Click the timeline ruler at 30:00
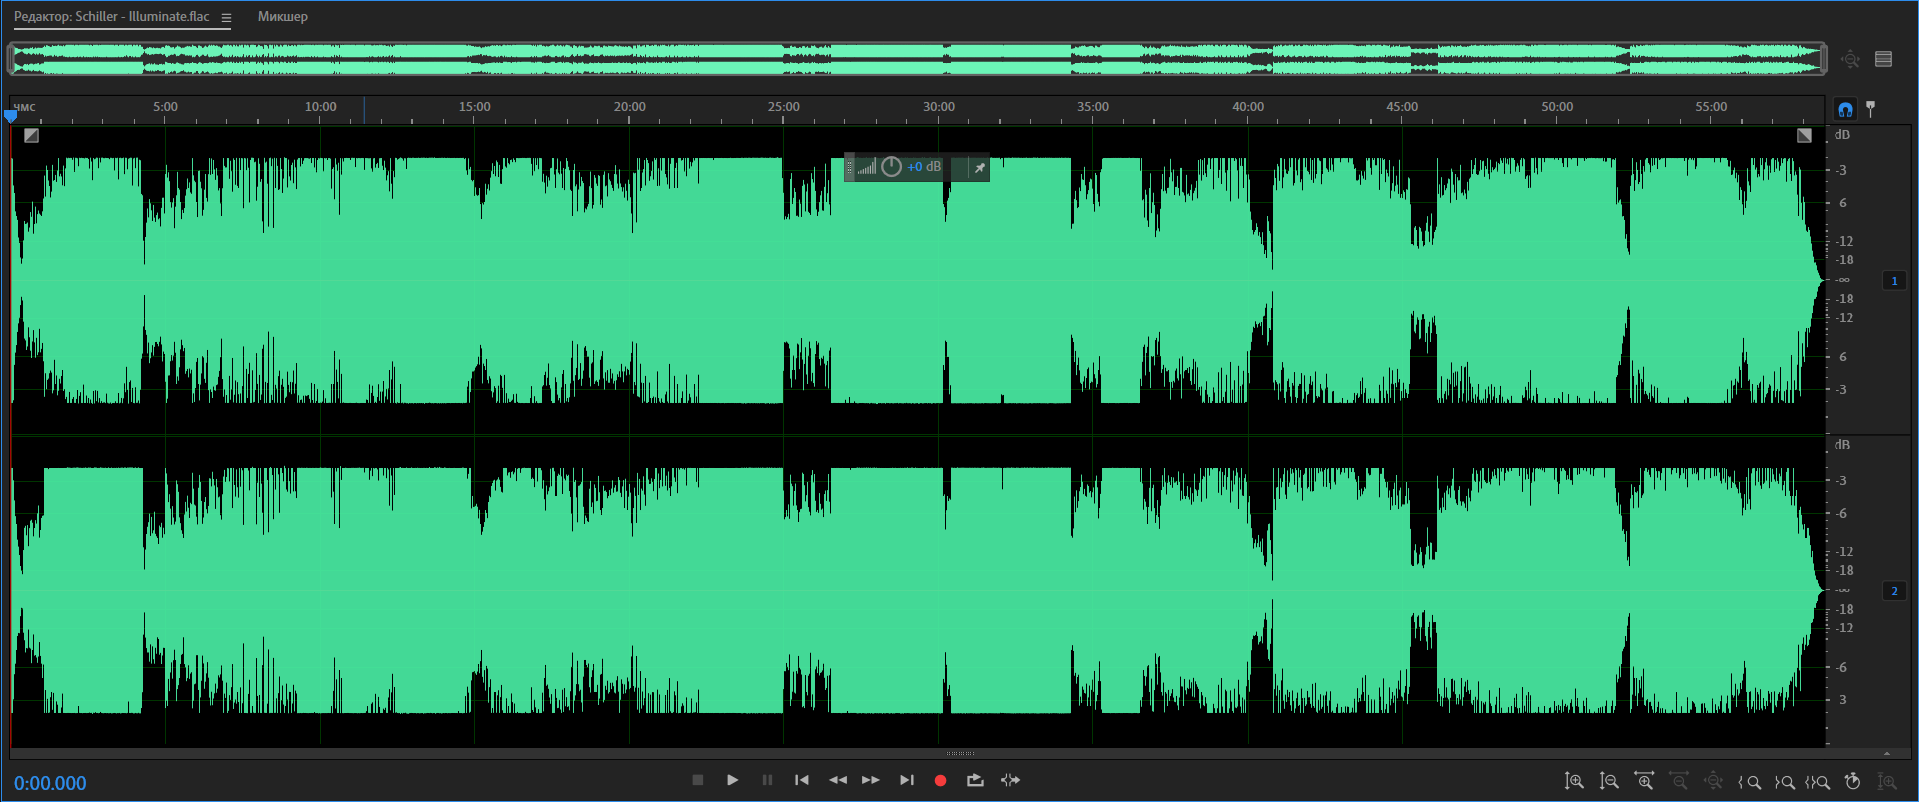Image resolution: width=1919 pixels, height=802 pixels. (939, 107)
